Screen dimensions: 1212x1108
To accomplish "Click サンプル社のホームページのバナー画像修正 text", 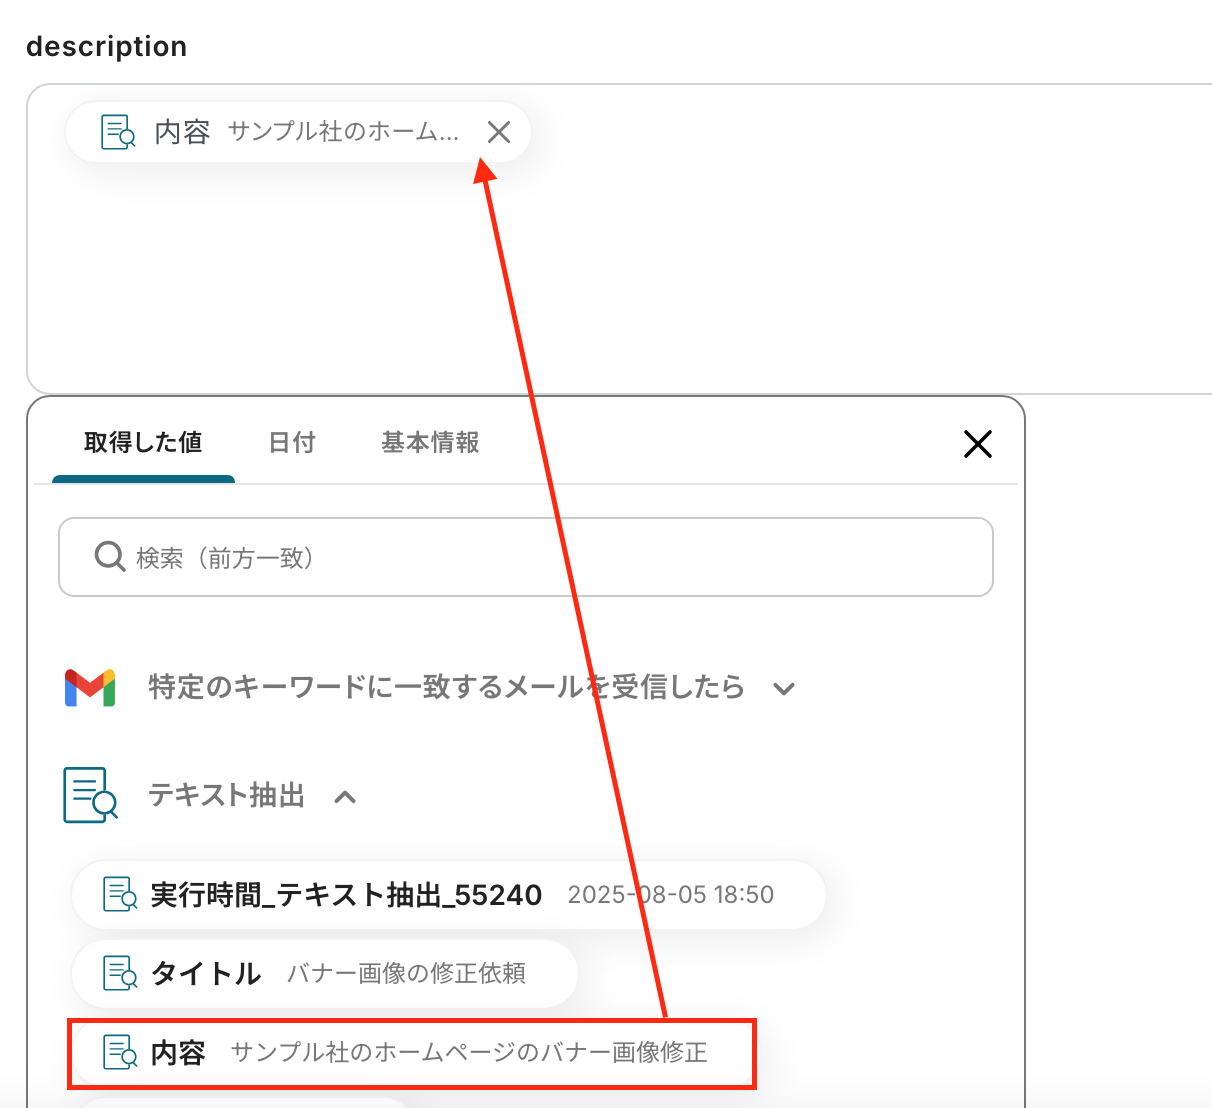I will pos(469,1053).
